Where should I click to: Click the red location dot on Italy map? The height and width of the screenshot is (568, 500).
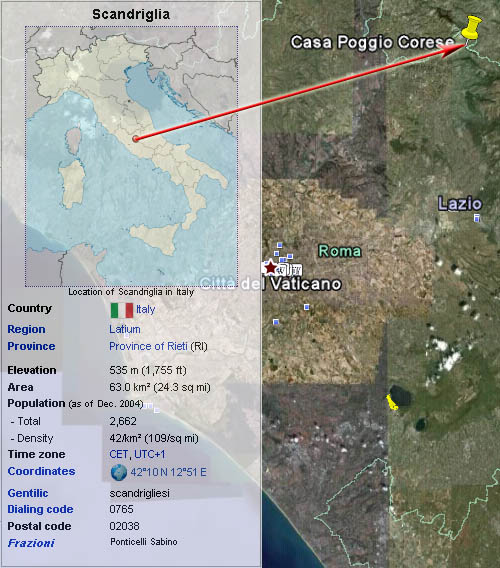pyautogui.click(x=136, y=139)
